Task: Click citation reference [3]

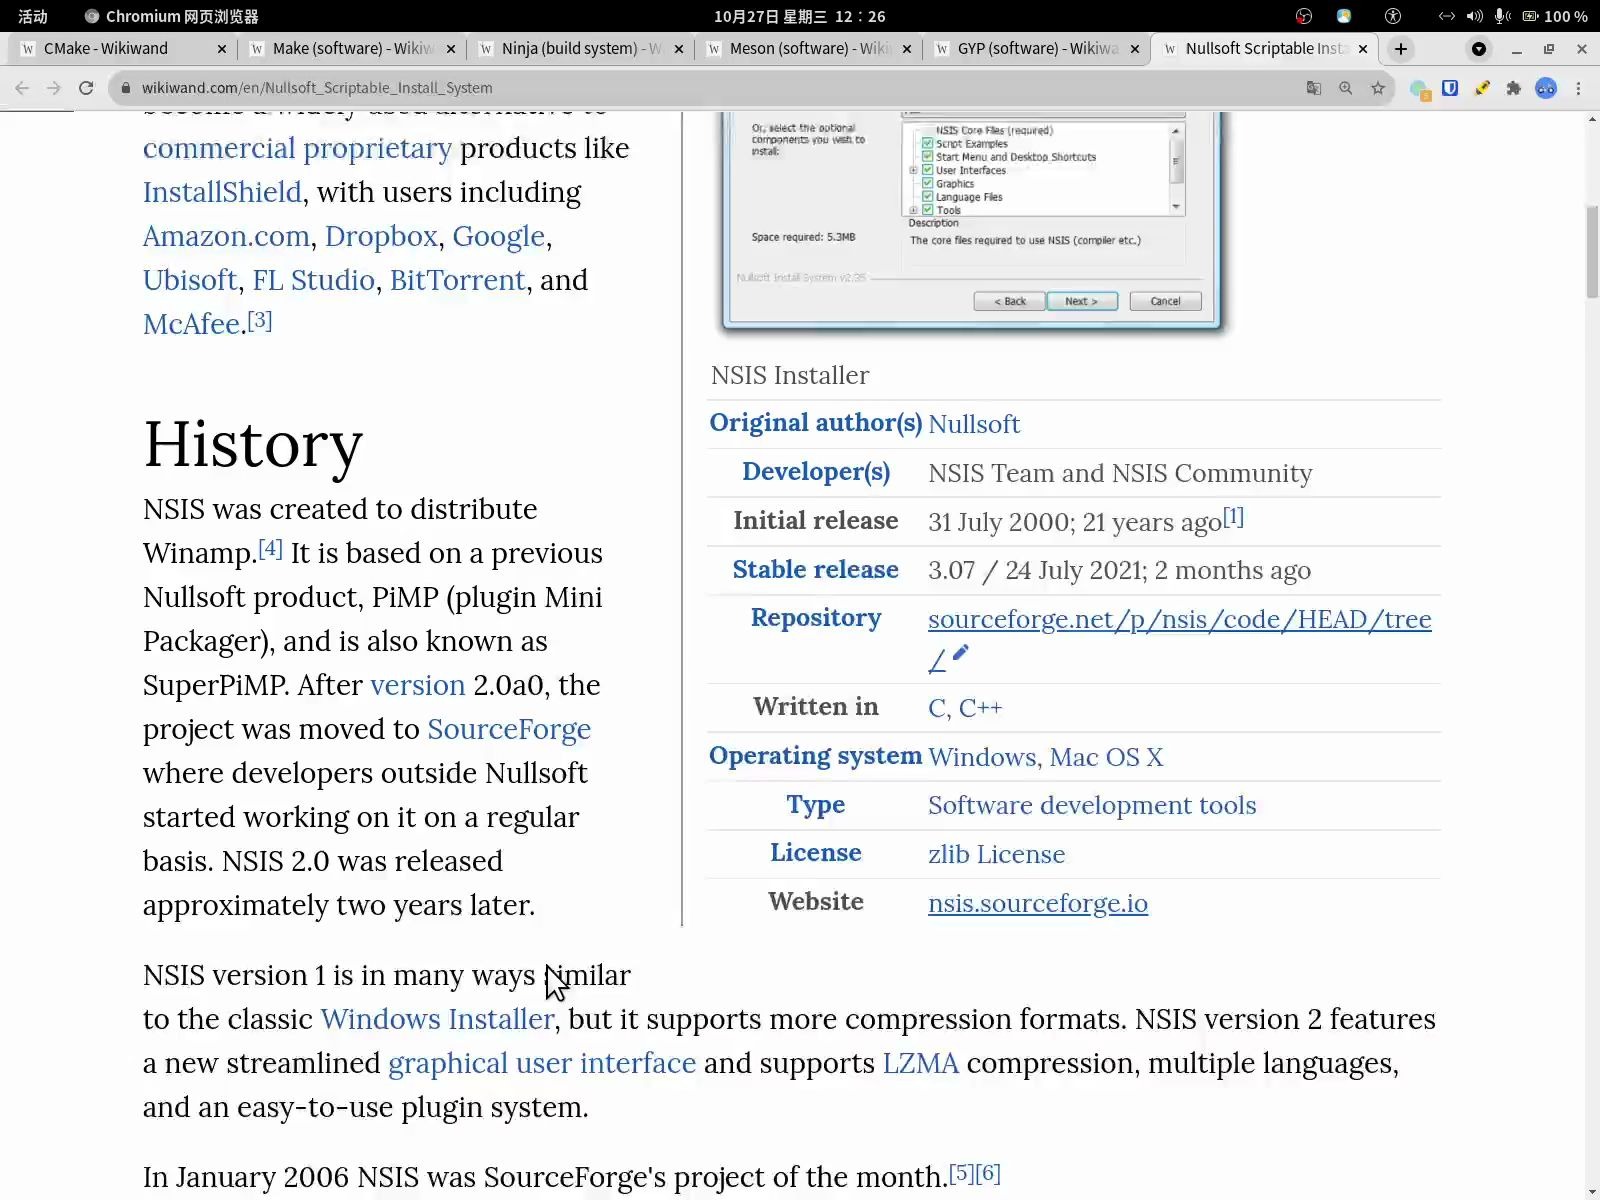Action: [x=260, y=320]
